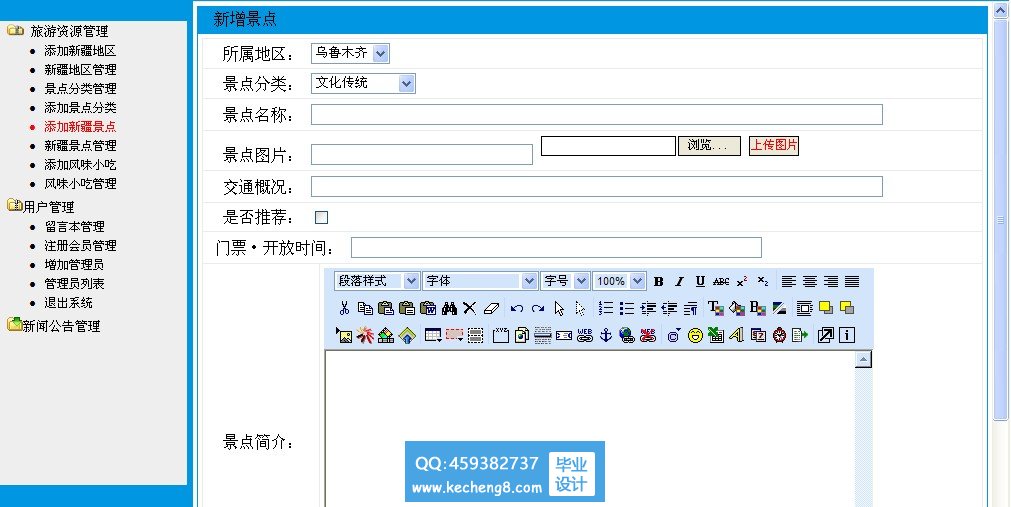Align text left in editor
This screenshot has width=1011, height=507.
pos(789,281)
